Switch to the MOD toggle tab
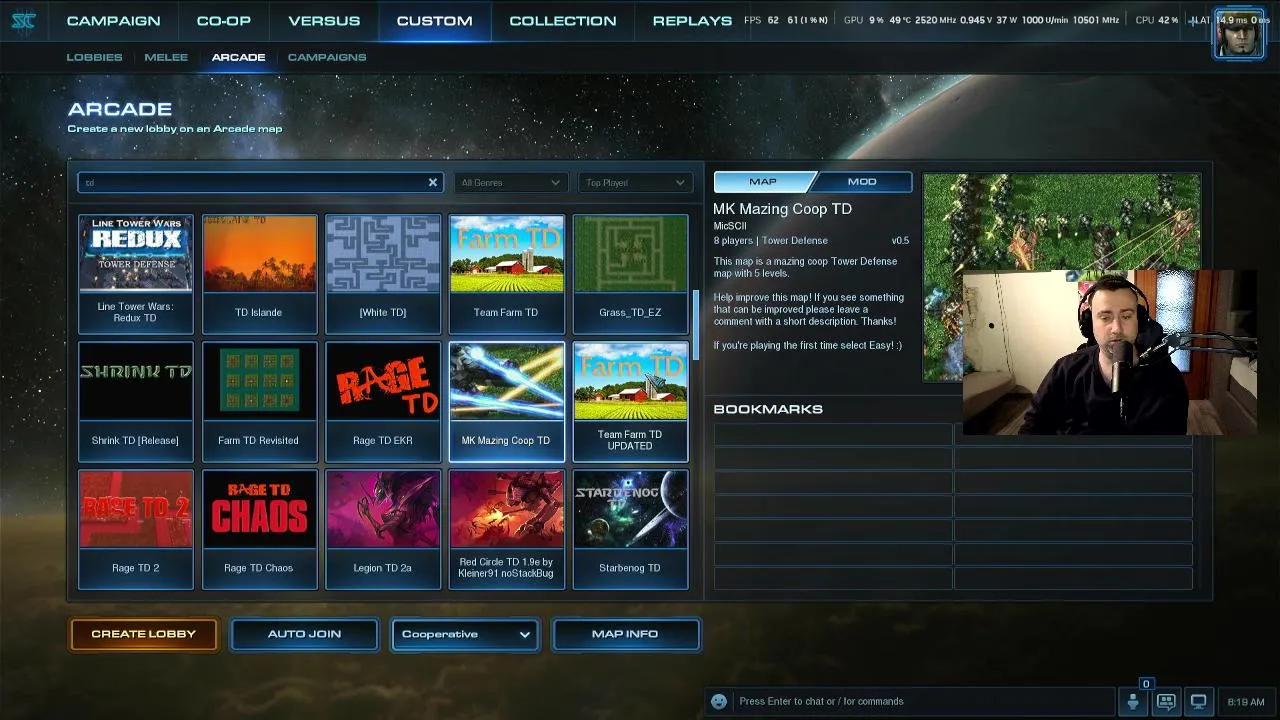1280x720 pixels. click(862, 182)
